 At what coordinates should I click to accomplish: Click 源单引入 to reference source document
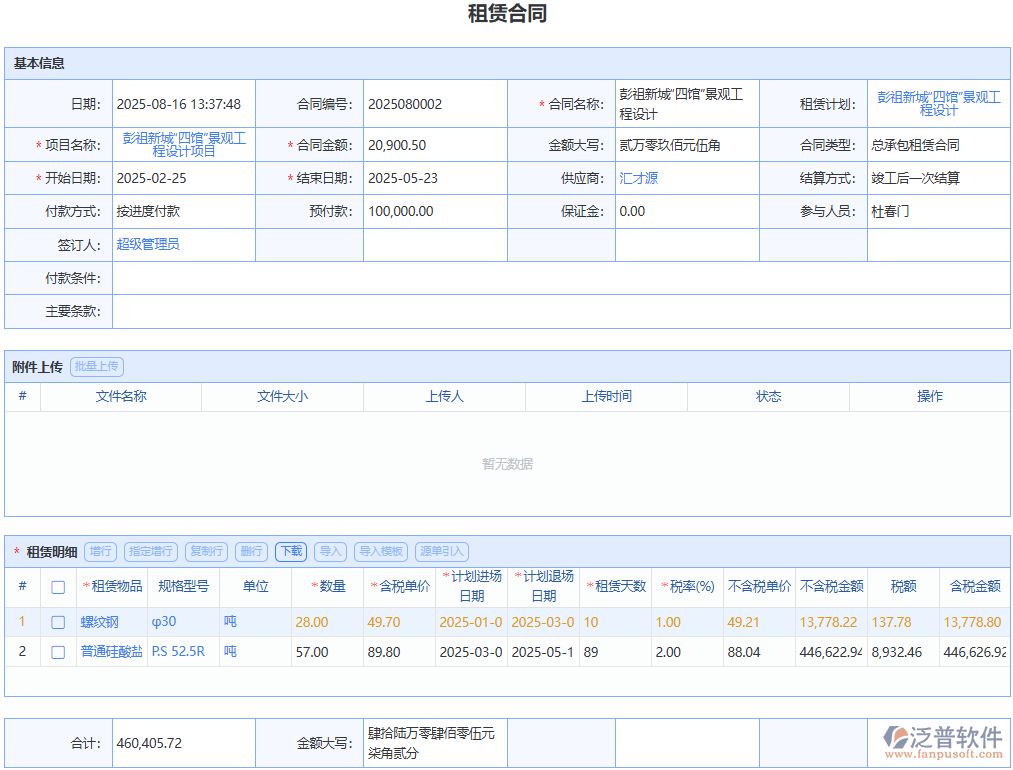click(439, 551)
